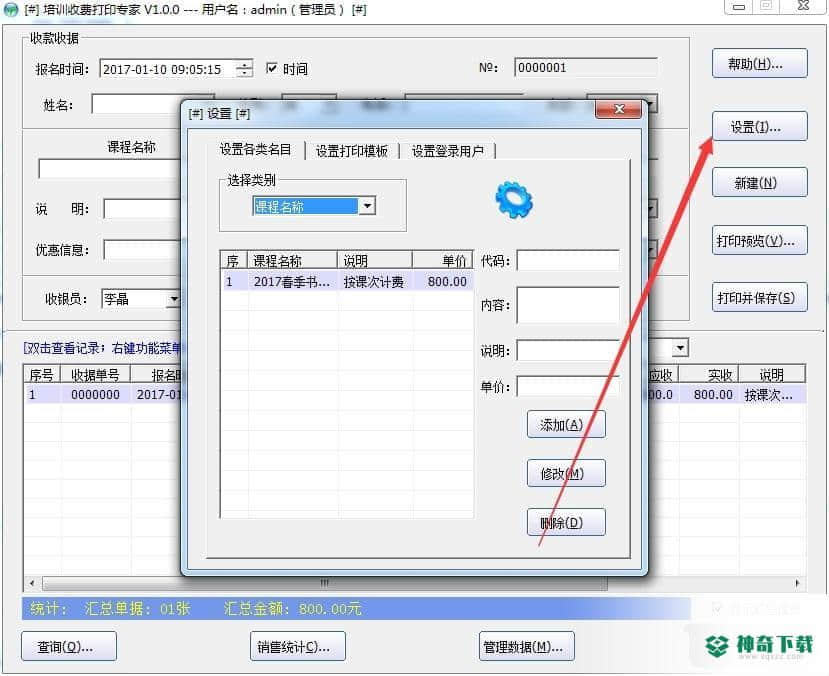Open 帮助(H) from the main window
This screenshot has width=829, height=676.
click(x=759, y=63)
